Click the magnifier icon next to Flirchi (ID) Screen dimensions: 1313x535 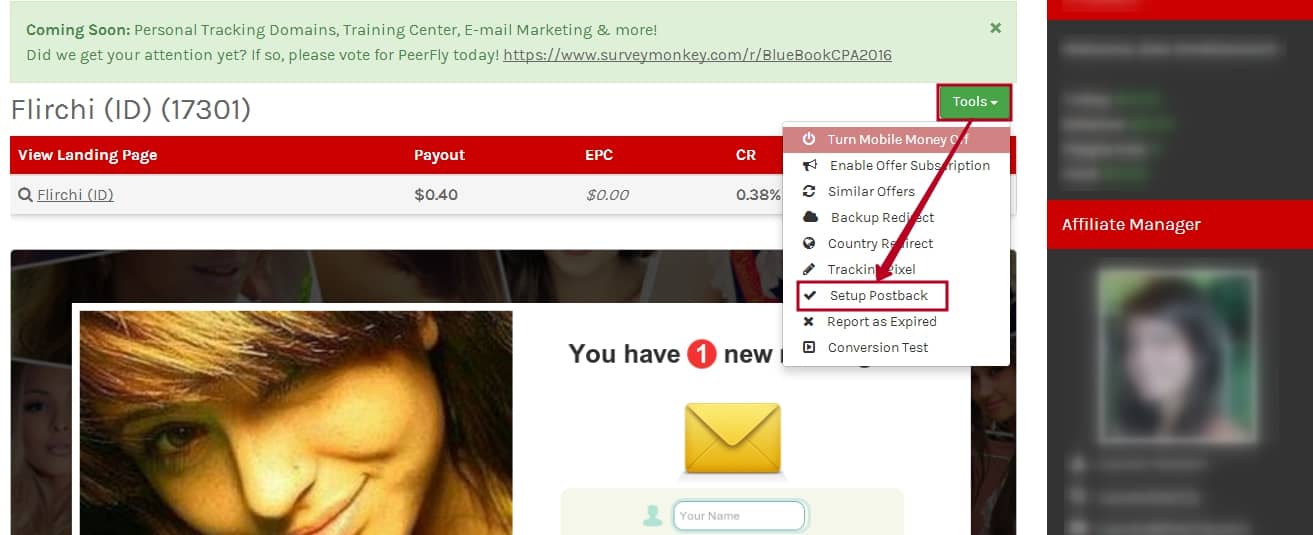point(25,195)
